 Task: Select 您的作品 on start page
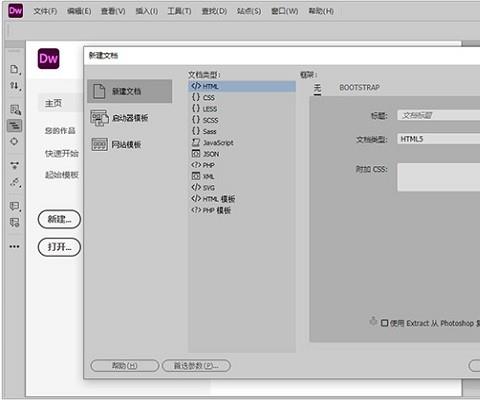[x=60, y=130]
